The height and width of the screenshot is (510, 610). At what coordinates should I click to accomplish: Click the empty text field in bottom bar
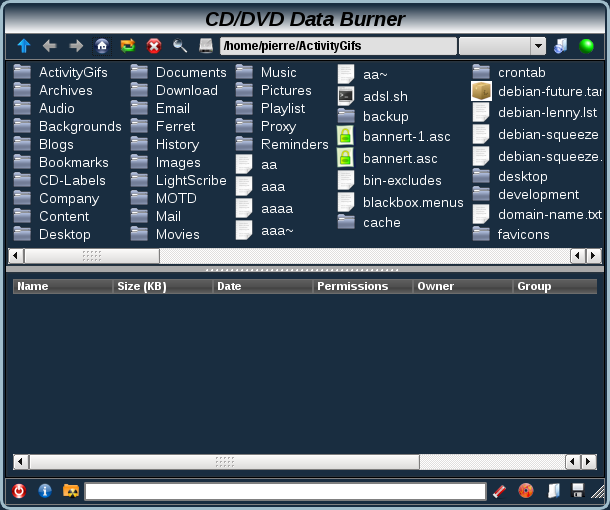click(285, 491)
